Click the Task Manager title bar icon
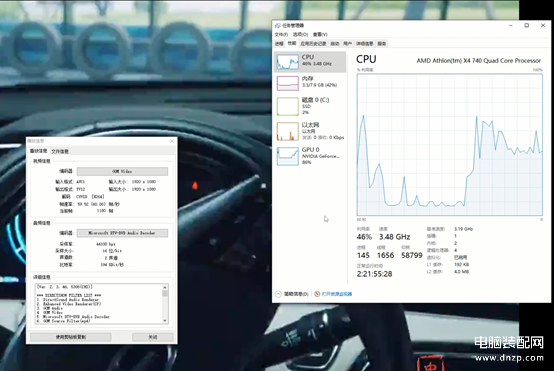The width and height of the screenshot is (554, 371). click(278, 25)
